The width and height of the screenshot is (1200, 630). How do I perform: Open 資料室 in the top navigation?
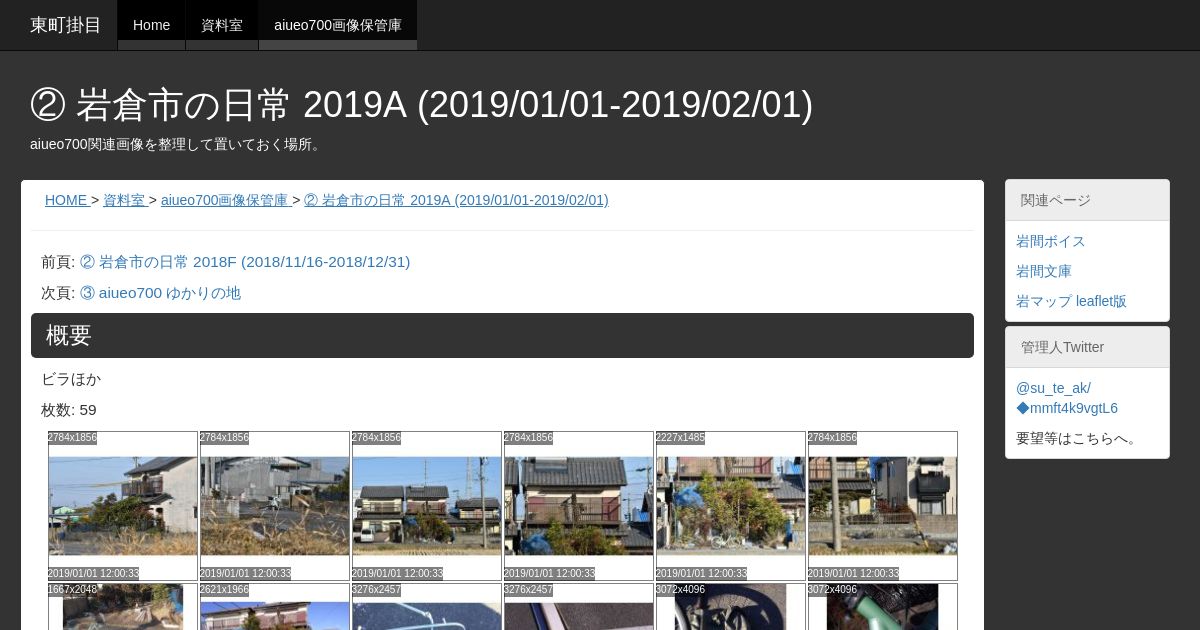pos(222,25)
